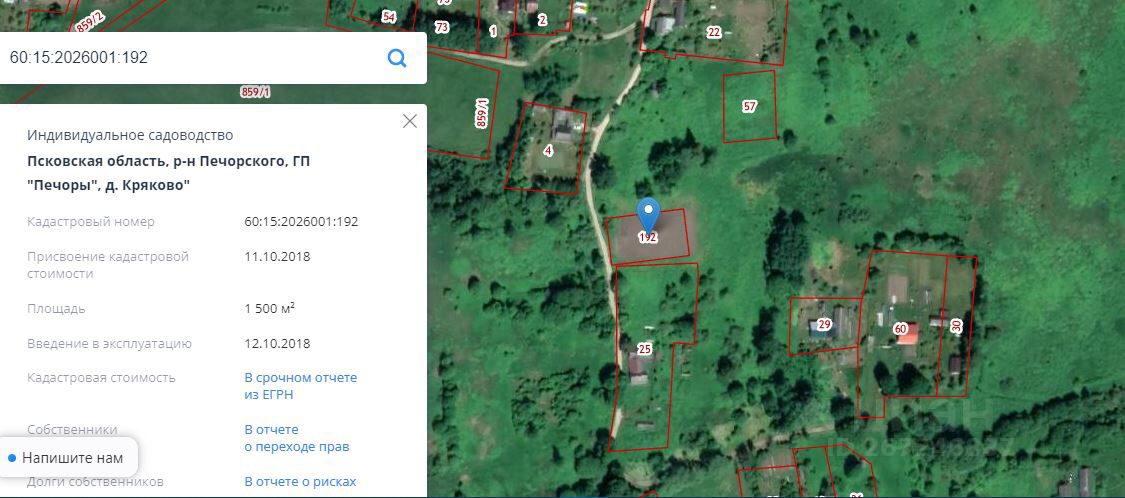Click the blue map pin marker
The image size is (1125, 498).
coord(649,215)
